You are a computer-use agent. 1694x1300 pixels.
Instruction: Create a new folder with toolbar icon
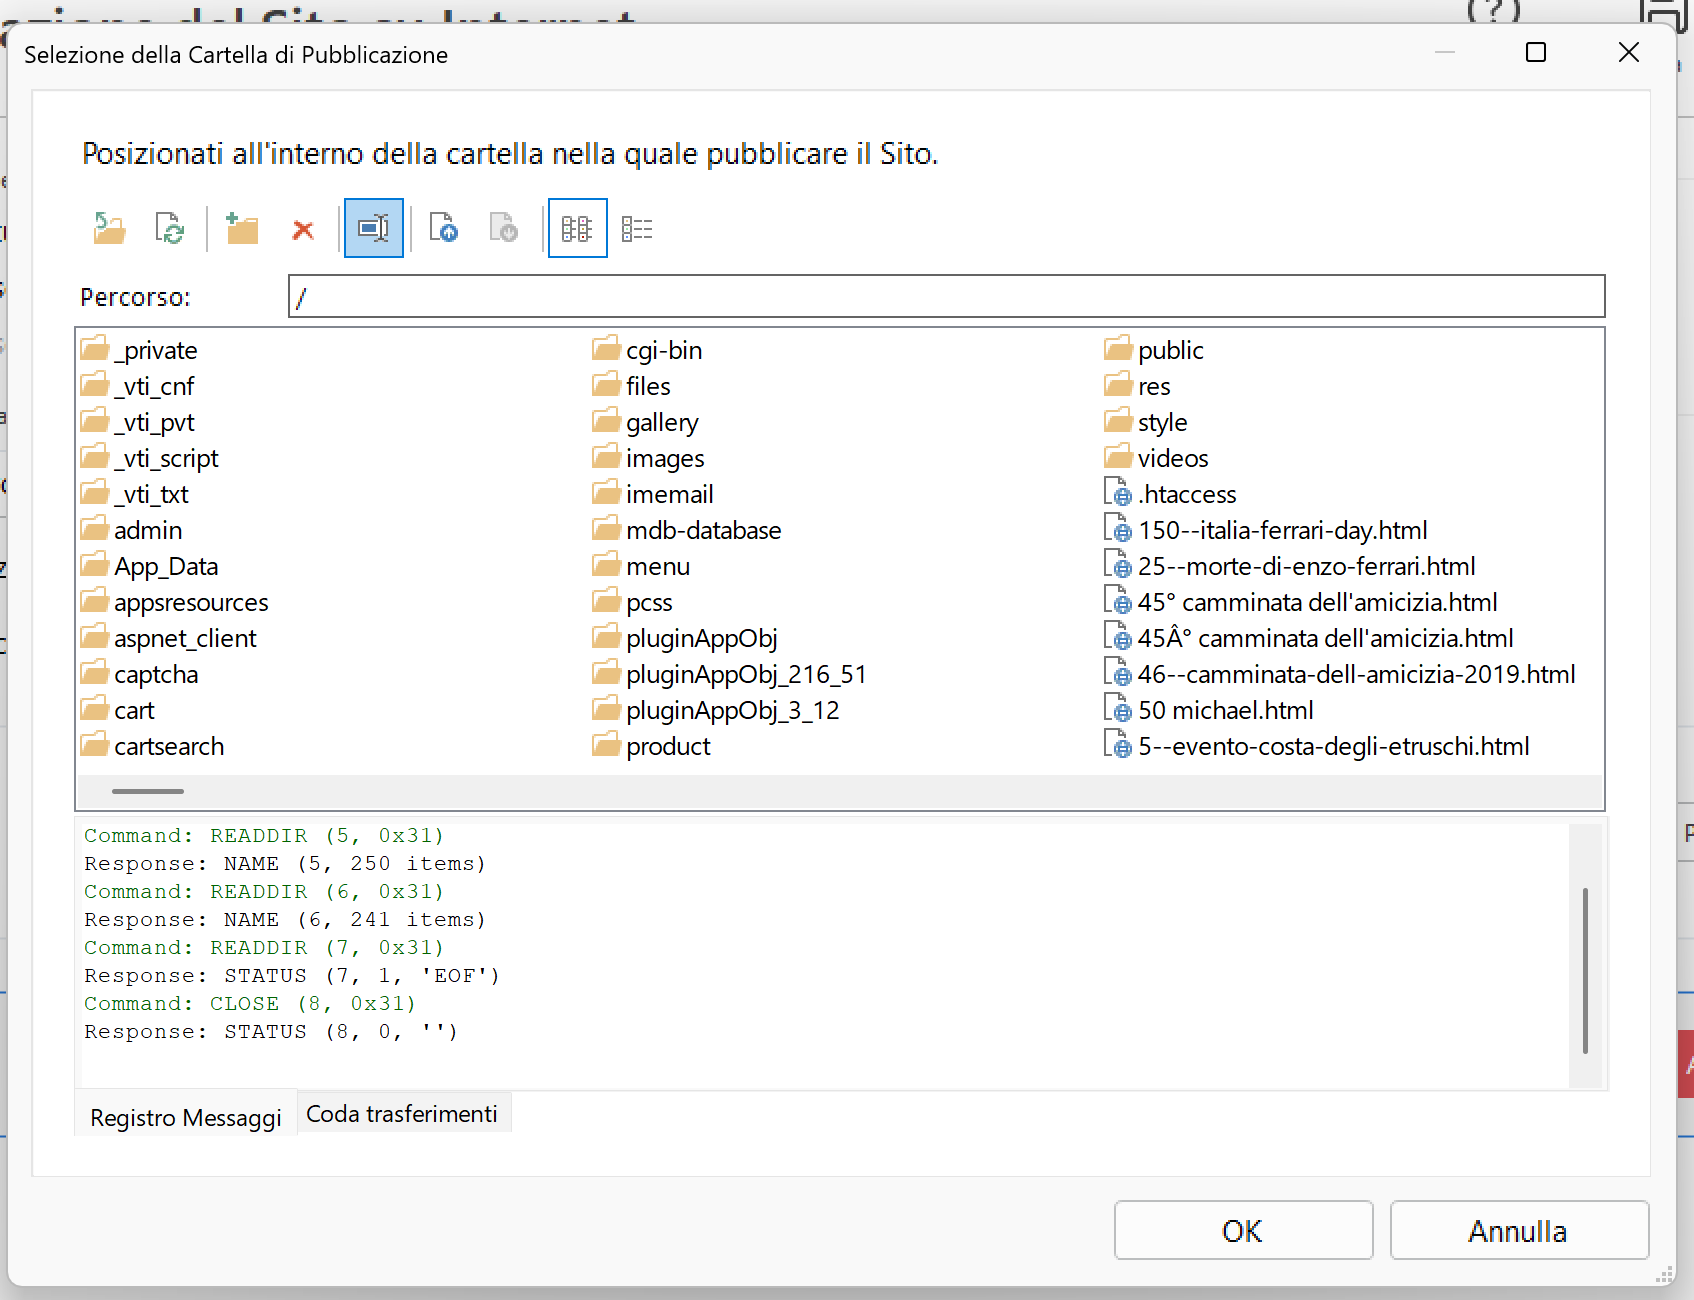tap(242, 229)
